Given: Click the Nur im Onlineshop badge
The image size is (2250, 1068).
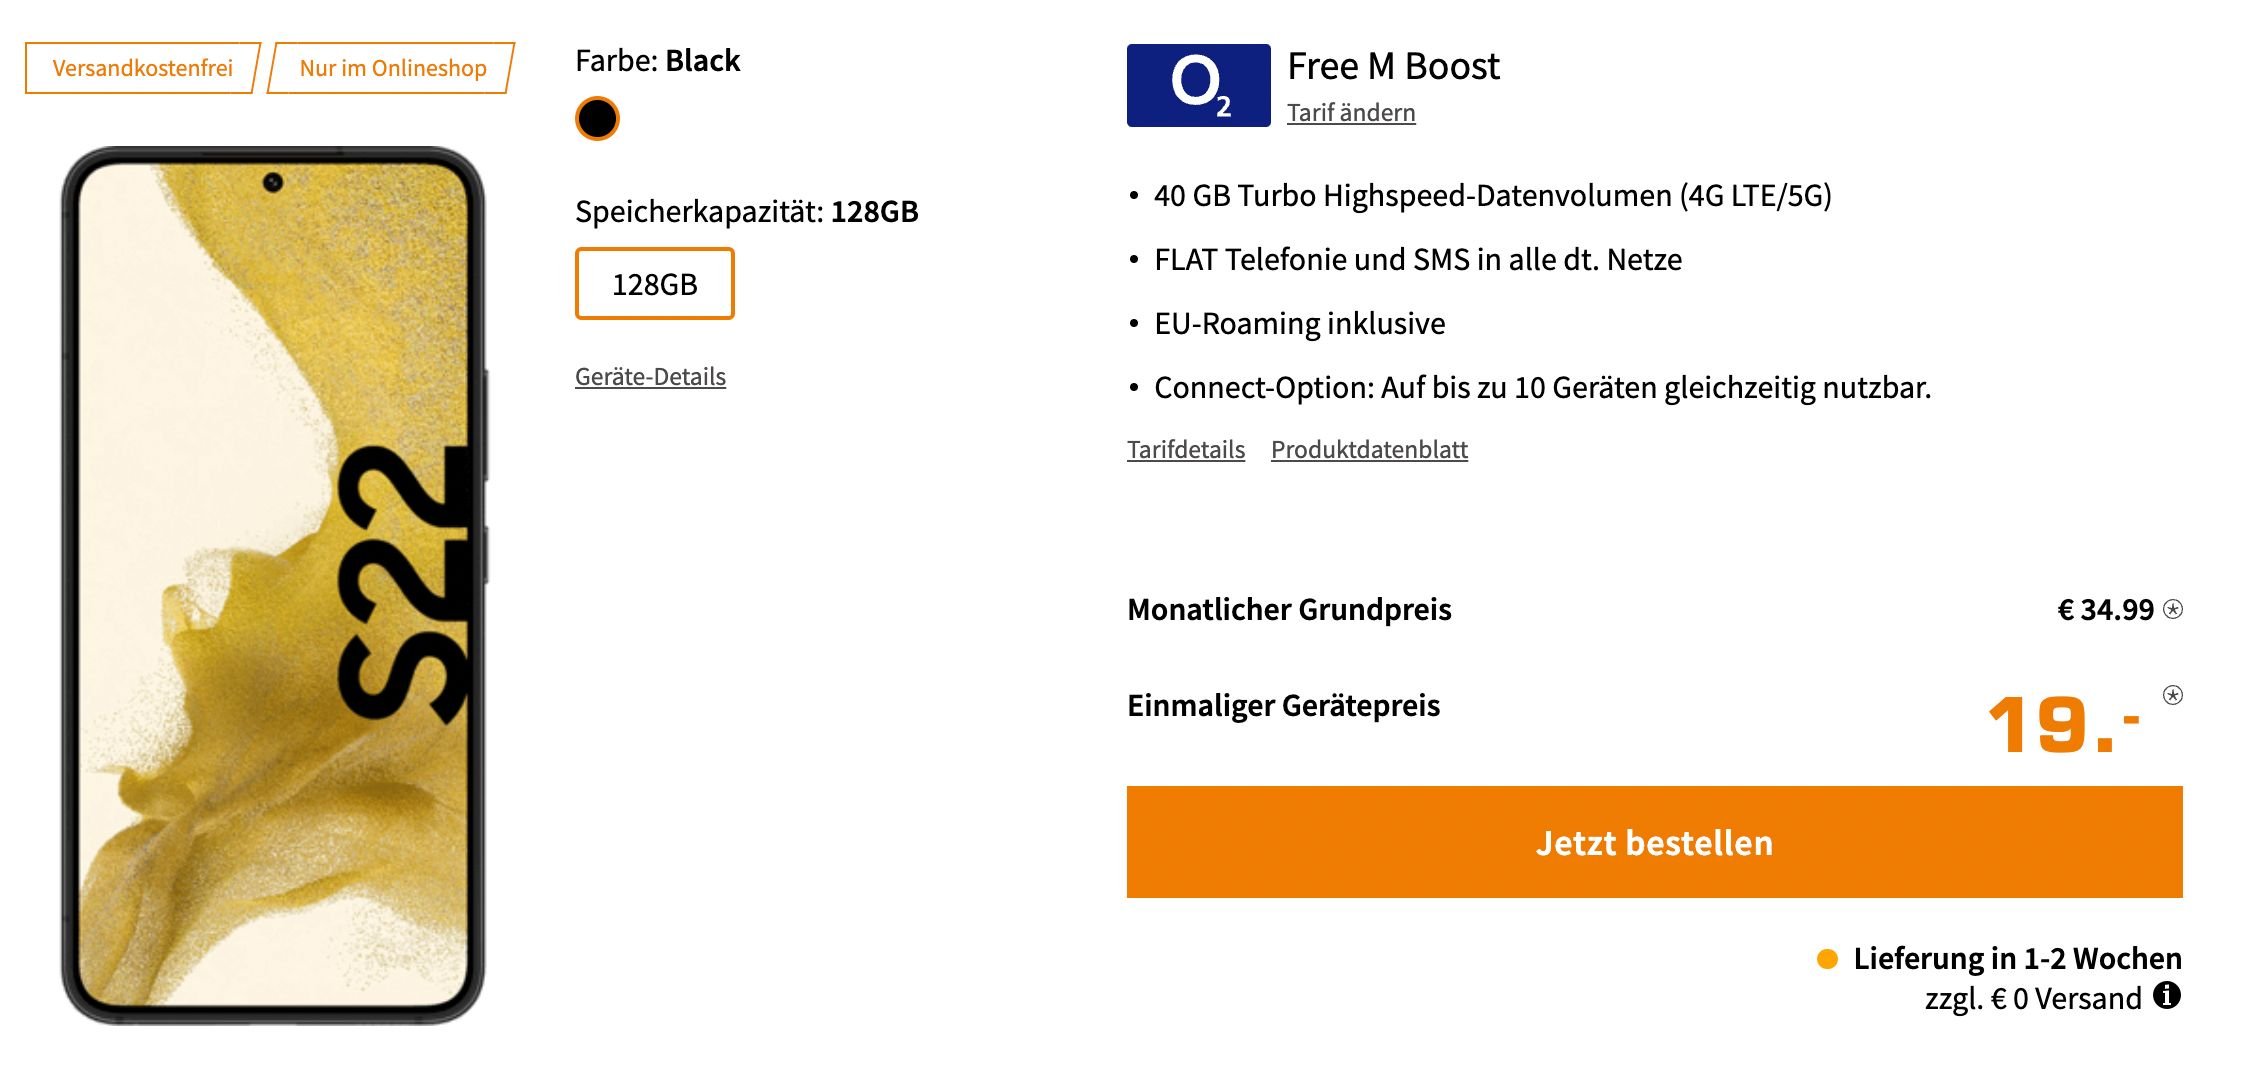Looking at the screenshot, I should tap(392, 68).
